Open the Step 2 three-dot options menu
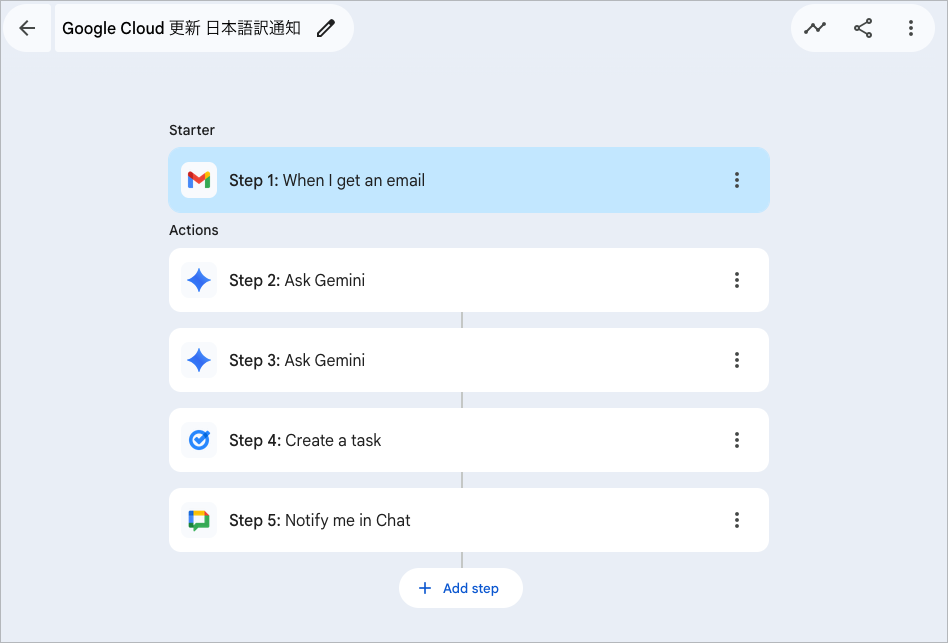 tap(736, 280)
